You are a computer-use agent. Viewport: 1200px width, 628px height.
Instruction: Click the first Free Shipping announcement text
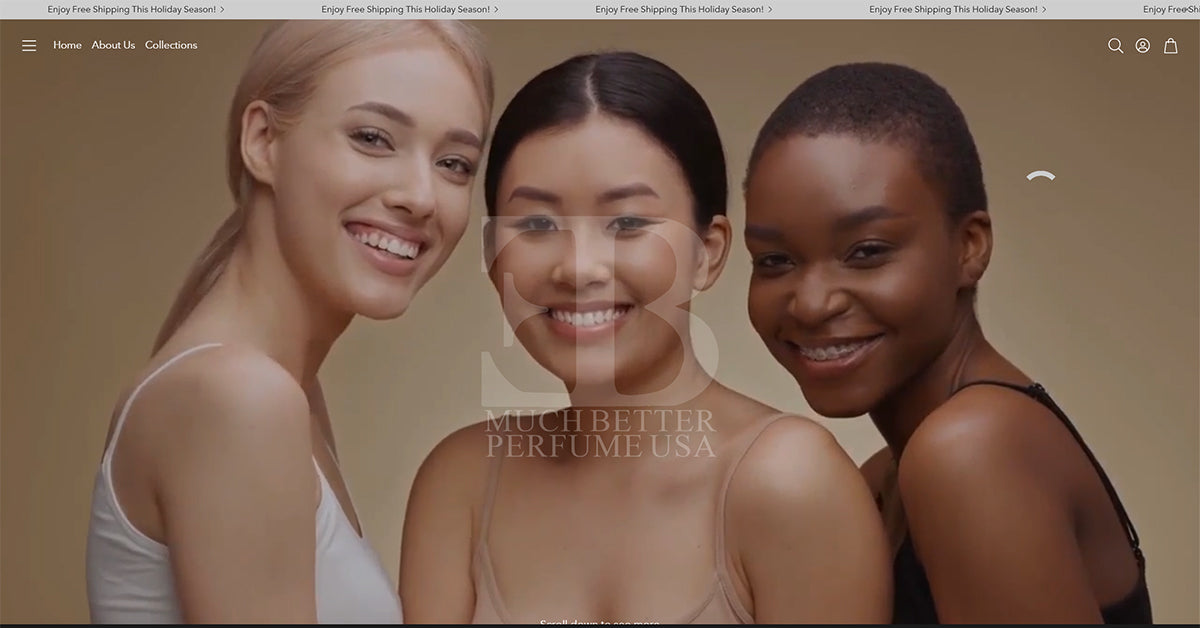[131, 10]
